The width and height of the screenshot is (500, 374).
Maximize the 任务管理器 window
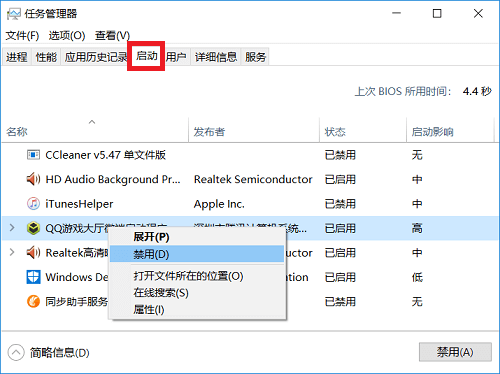point(437,13)
